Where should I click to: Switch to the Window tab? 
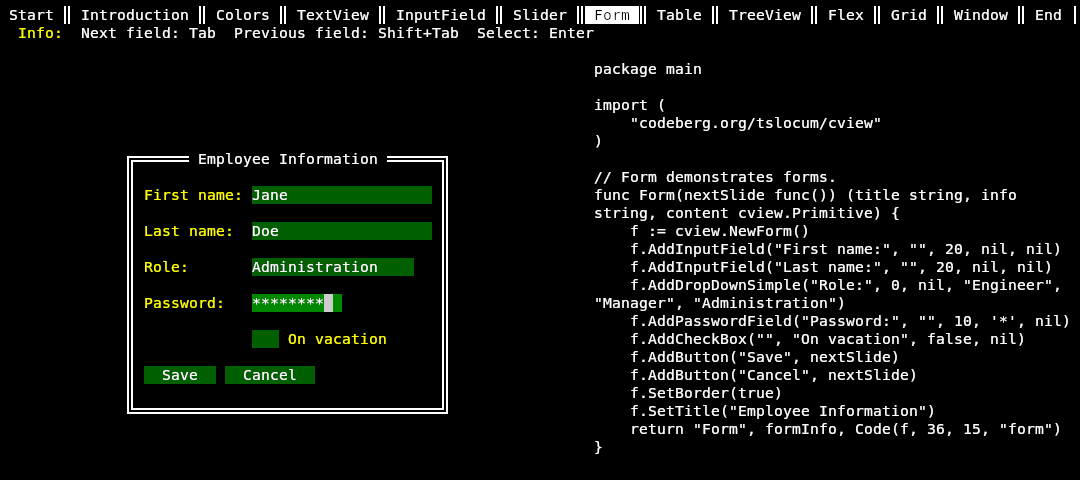[x=980, y=15]
